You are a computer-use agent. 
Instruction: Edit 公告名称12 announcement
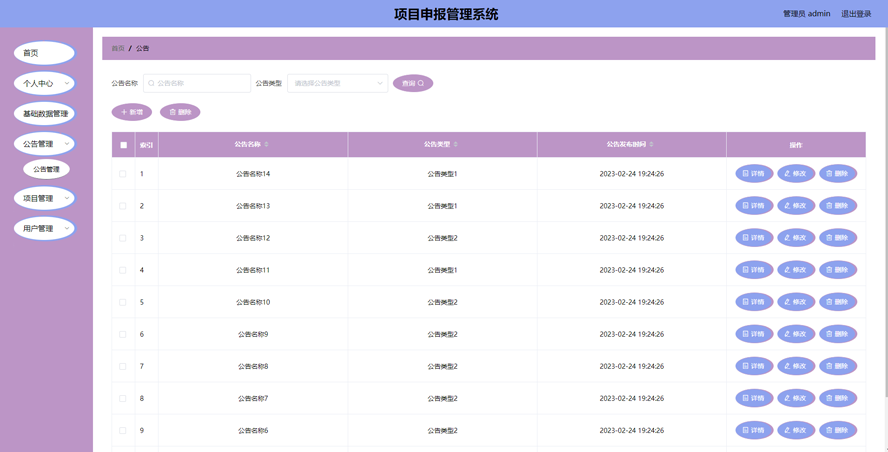(x=796, y=238)
